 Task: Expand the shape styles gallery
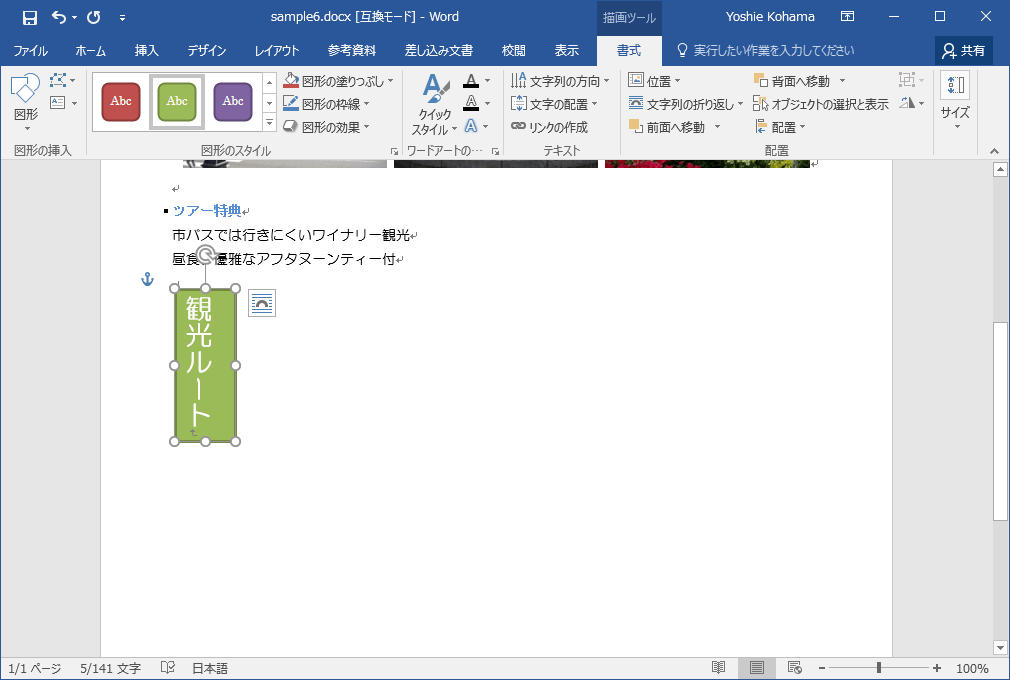(270, 120)
